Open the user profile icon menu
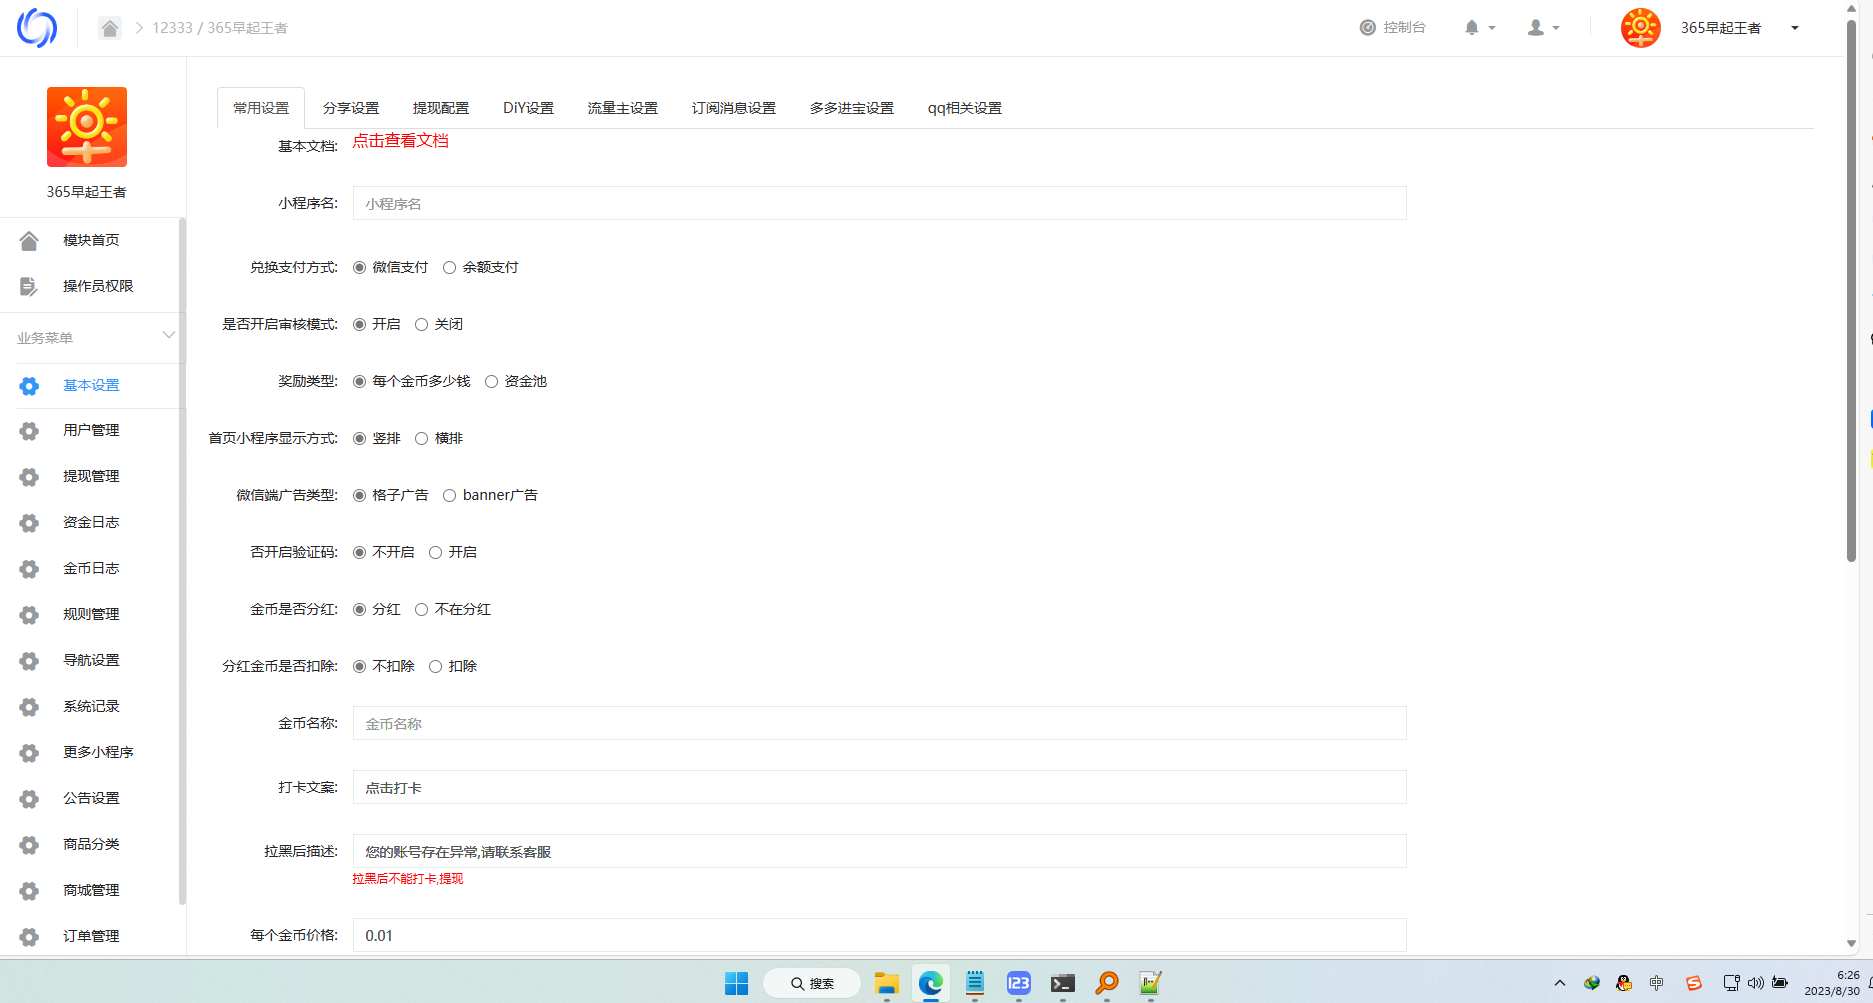 (1536, 28)
